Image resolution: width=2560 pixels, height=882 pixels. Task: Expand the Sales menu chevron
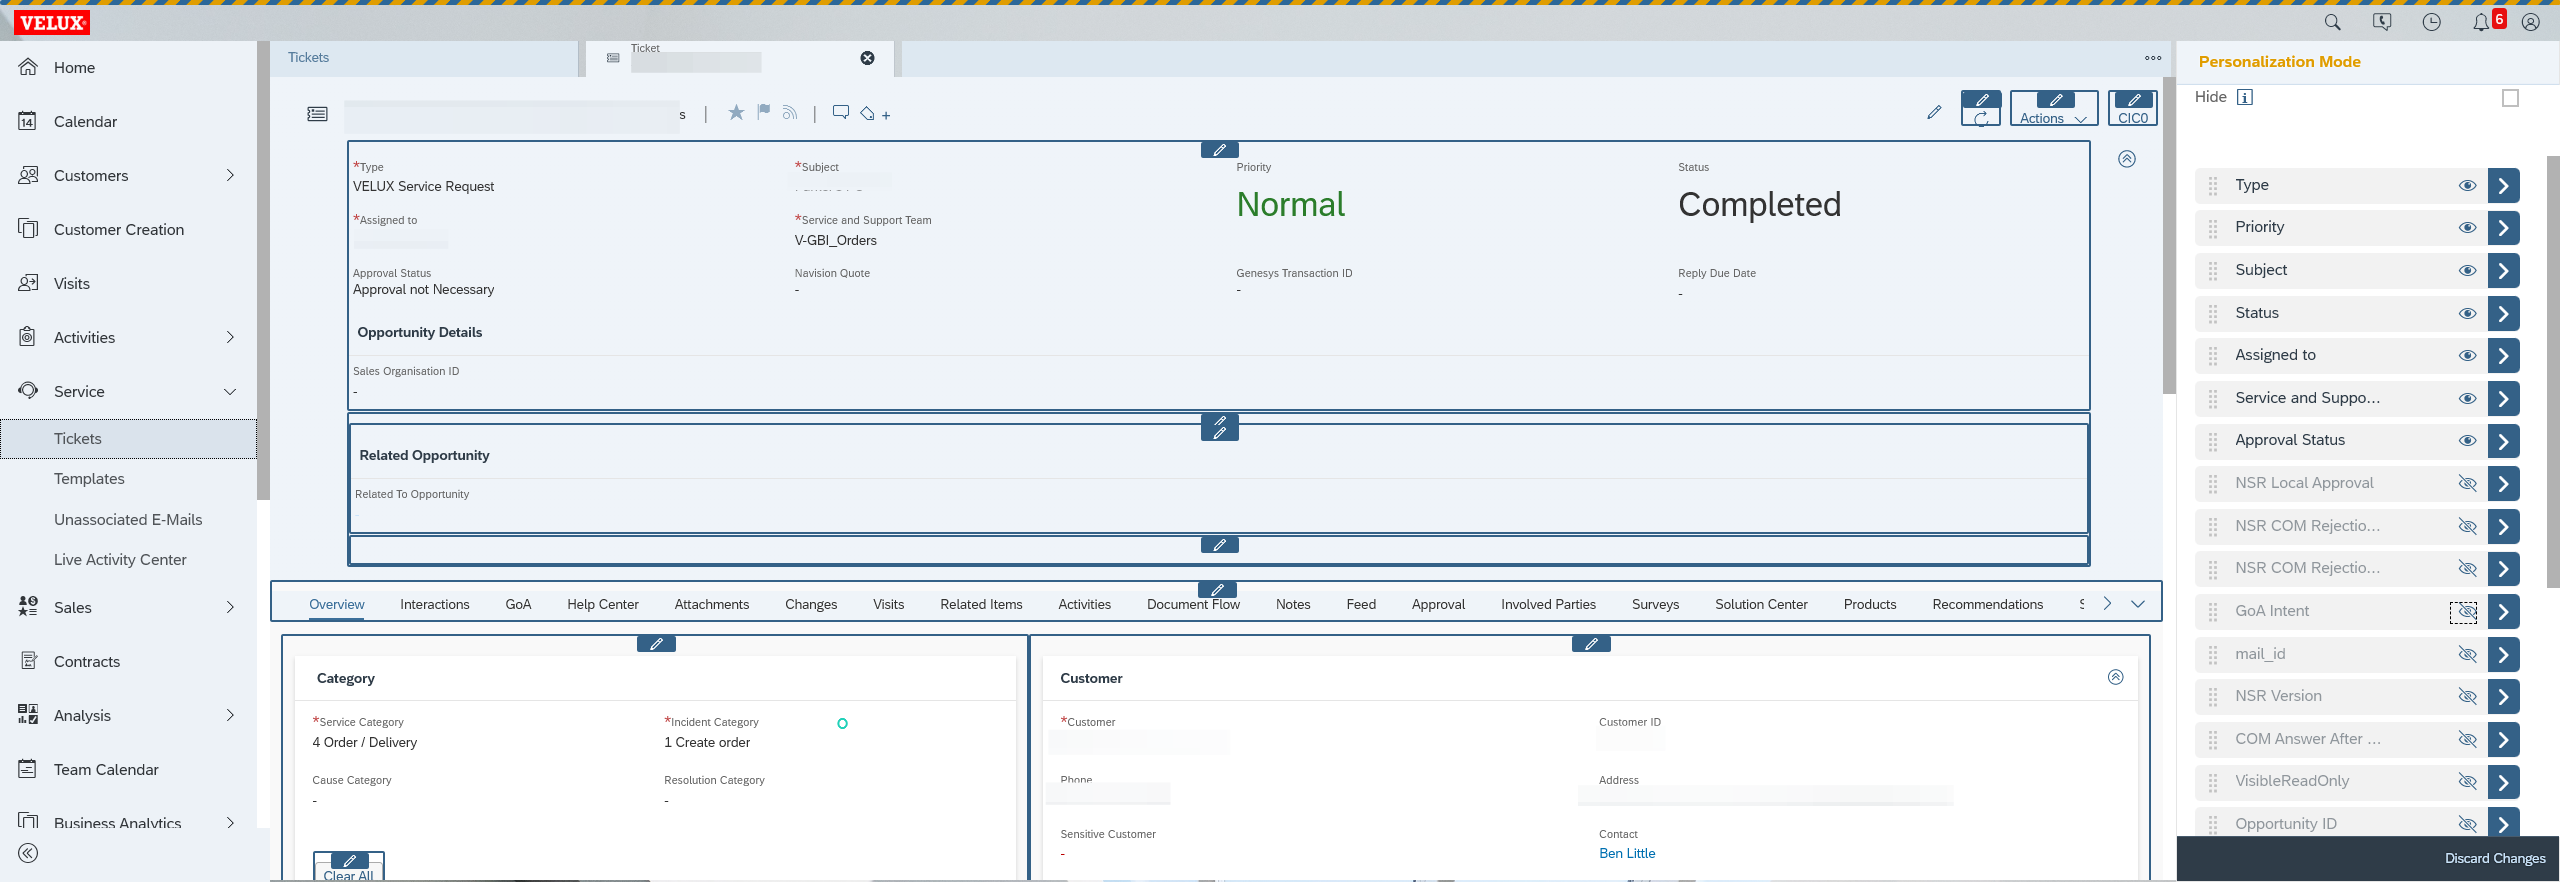coord(230,607)
